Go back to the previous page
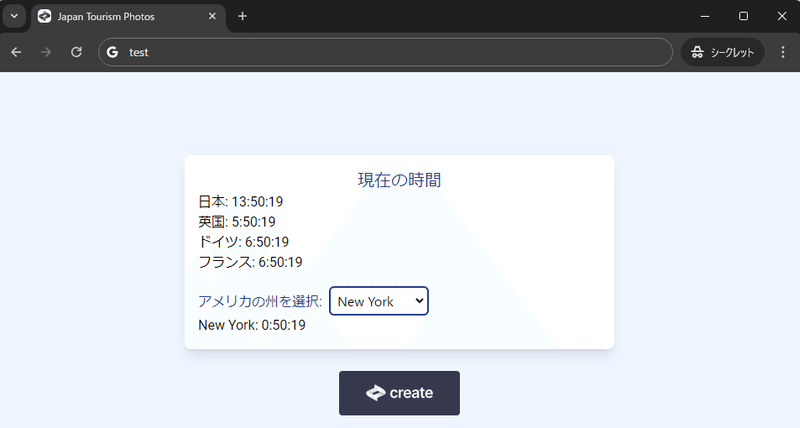Viewport: 800px width, 428px height. click(16, 52)
